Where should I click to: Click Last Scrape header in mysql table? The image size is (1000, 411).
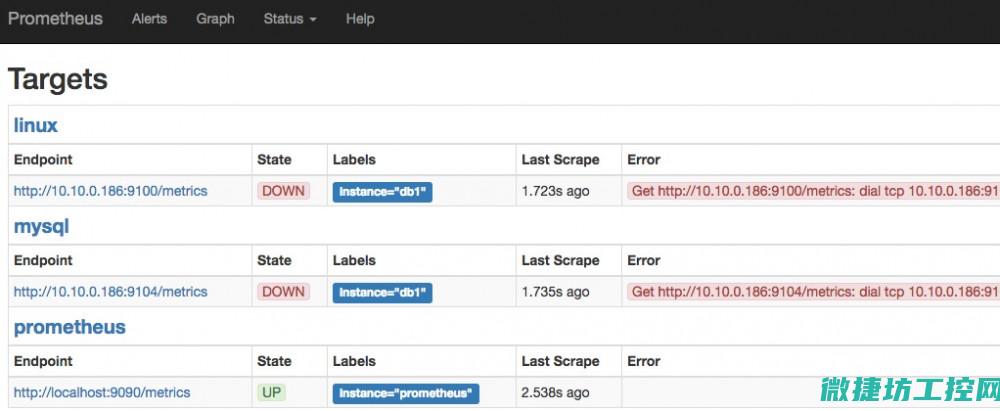561,260
